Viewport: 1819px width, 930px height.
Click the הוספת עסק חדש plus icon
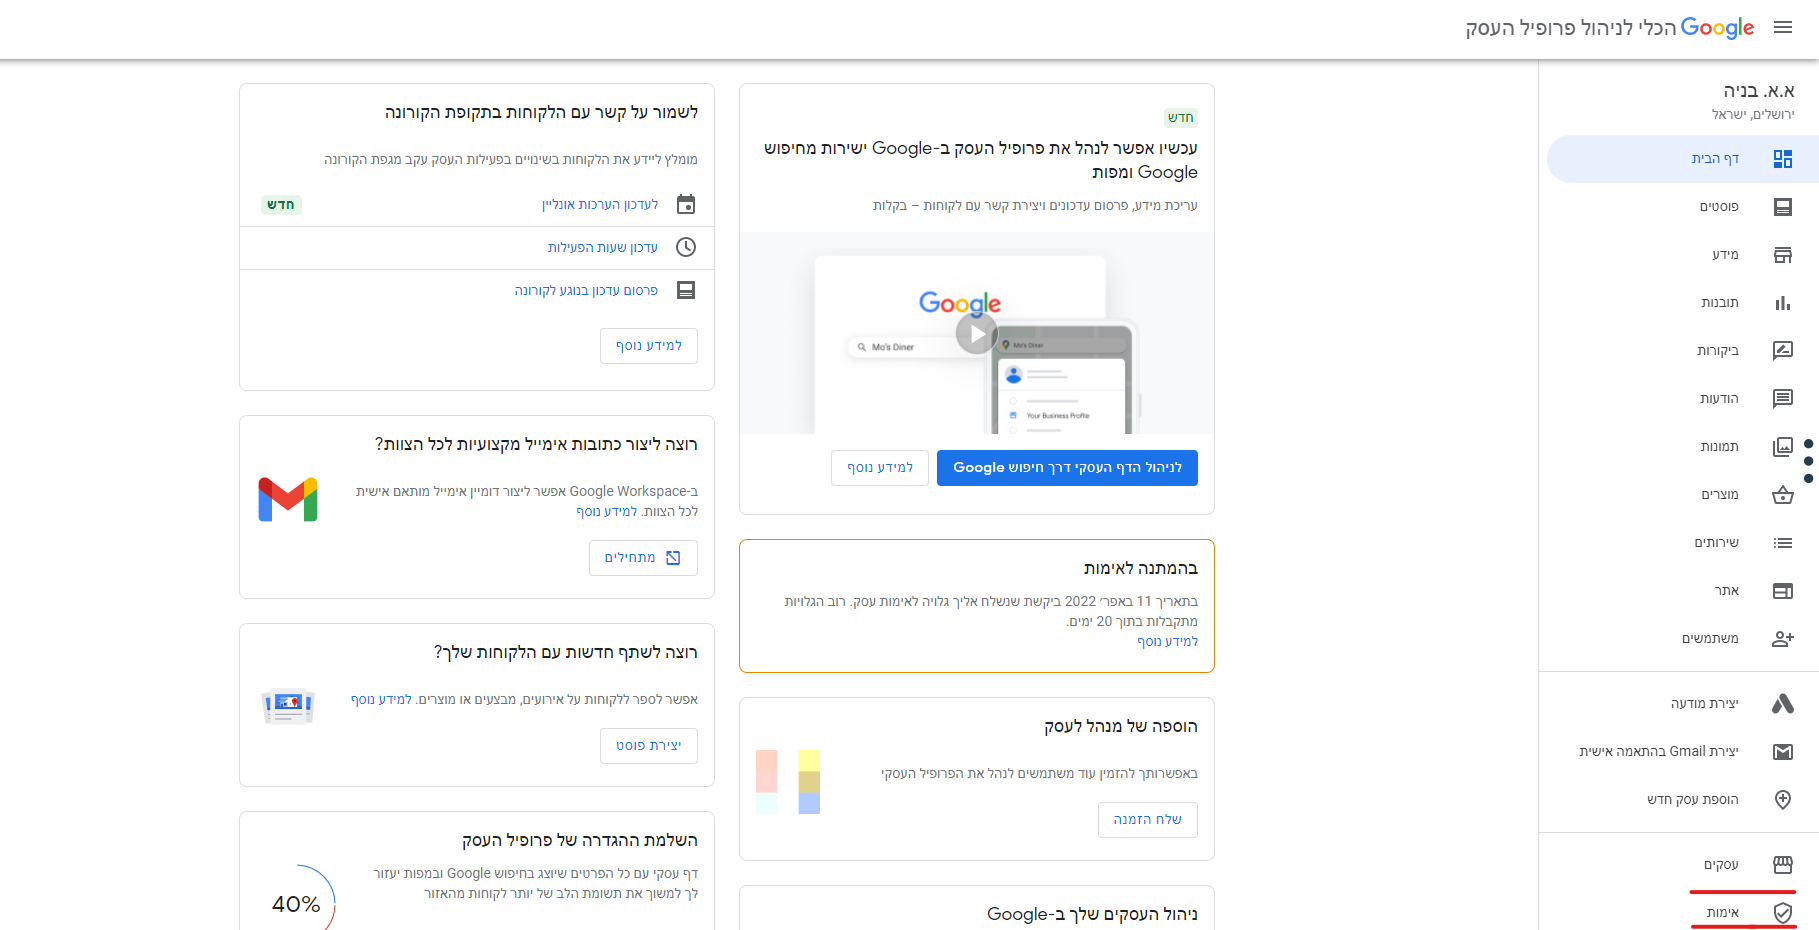pyautogui.click(x=1783, y=799)
